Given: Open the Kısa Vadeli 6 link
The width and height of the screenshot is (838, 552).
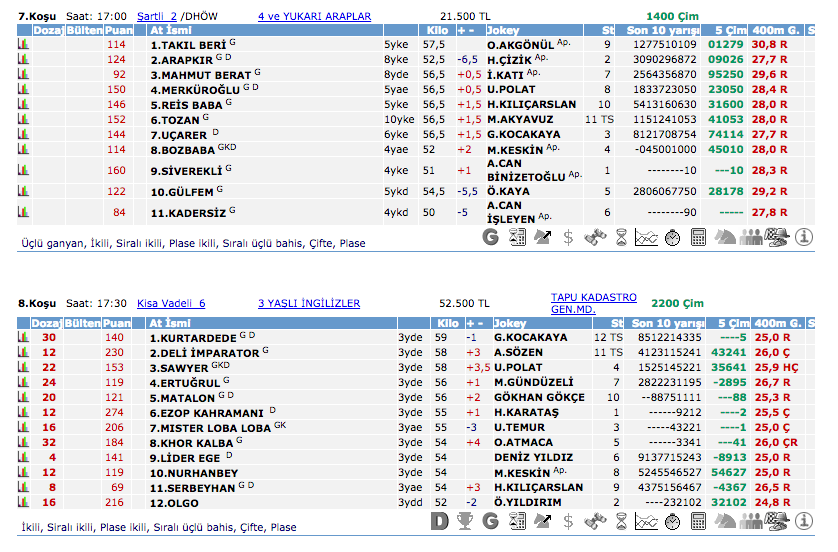Looking at the screenshot, I should tap(170, 303).
